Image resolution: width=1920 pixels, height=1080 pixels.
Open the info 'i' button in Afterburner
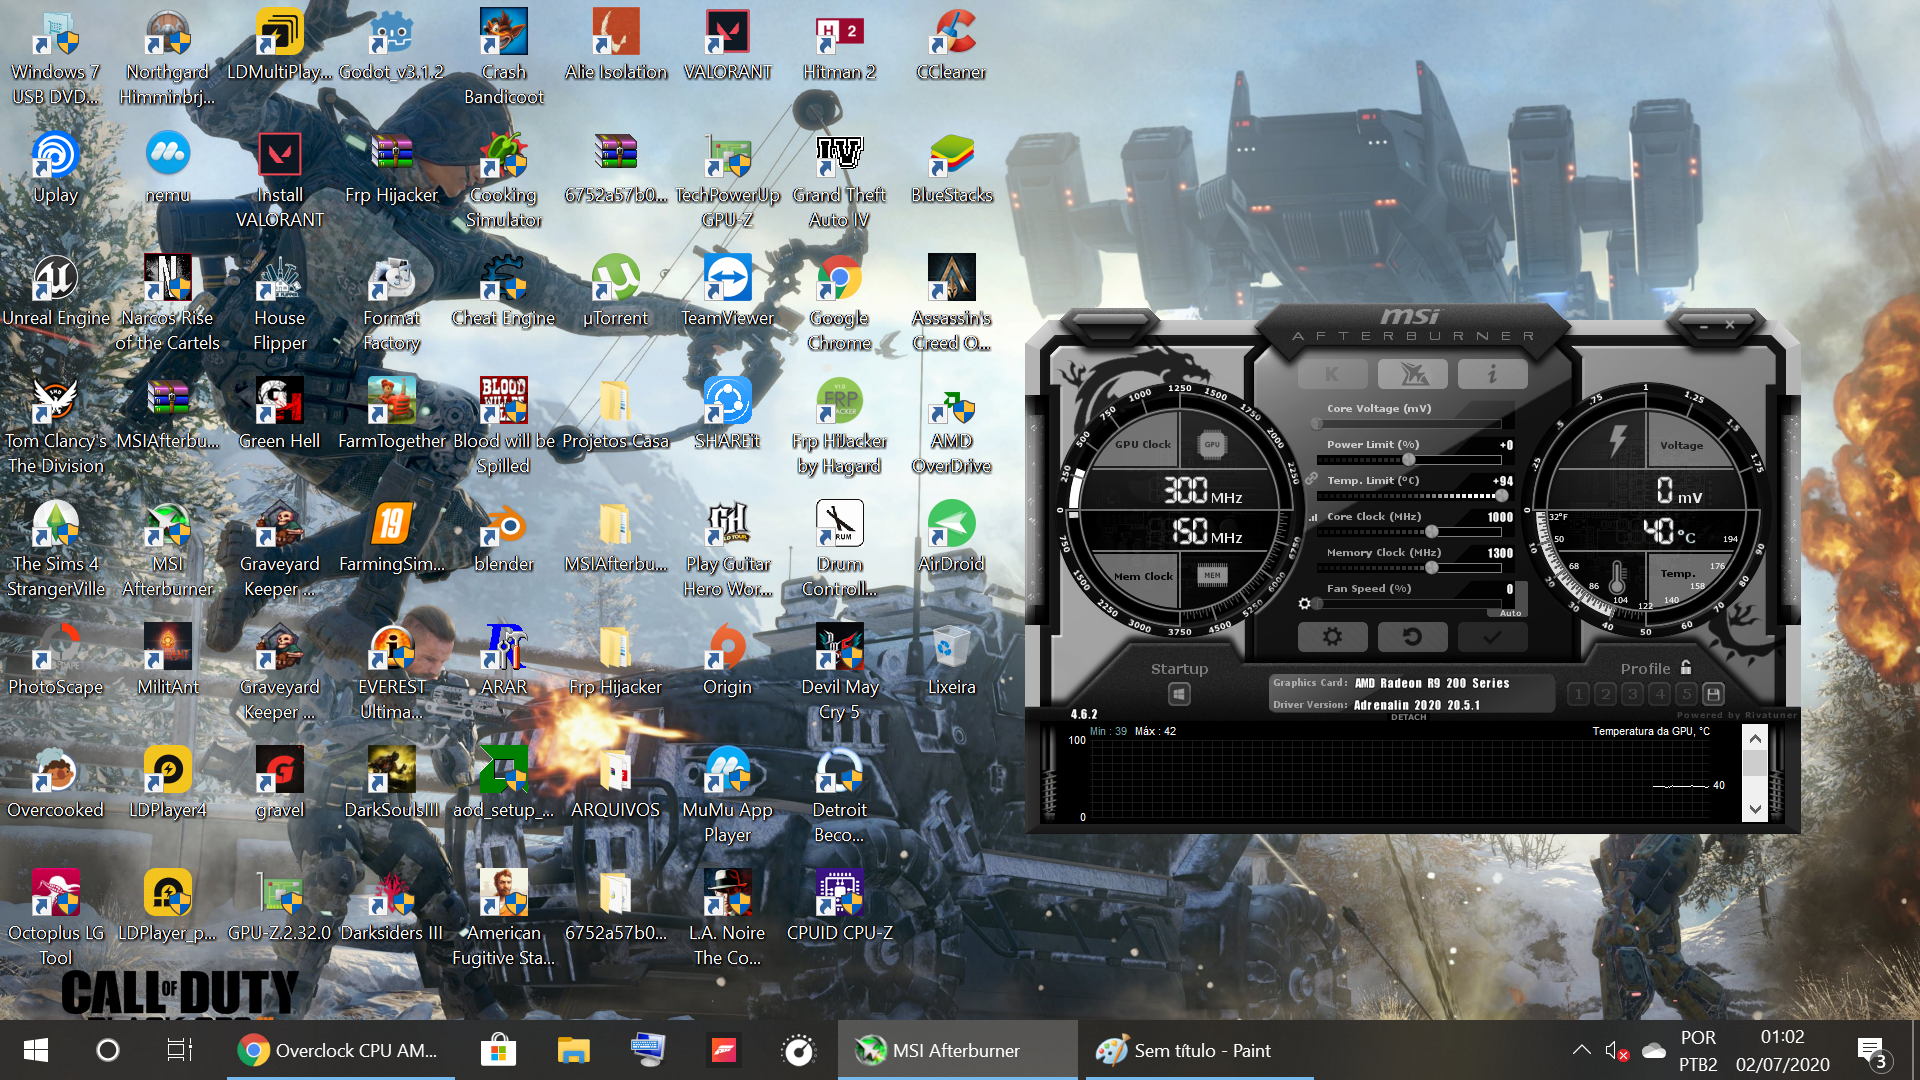pyautogui.click(x=1492, y=374)
